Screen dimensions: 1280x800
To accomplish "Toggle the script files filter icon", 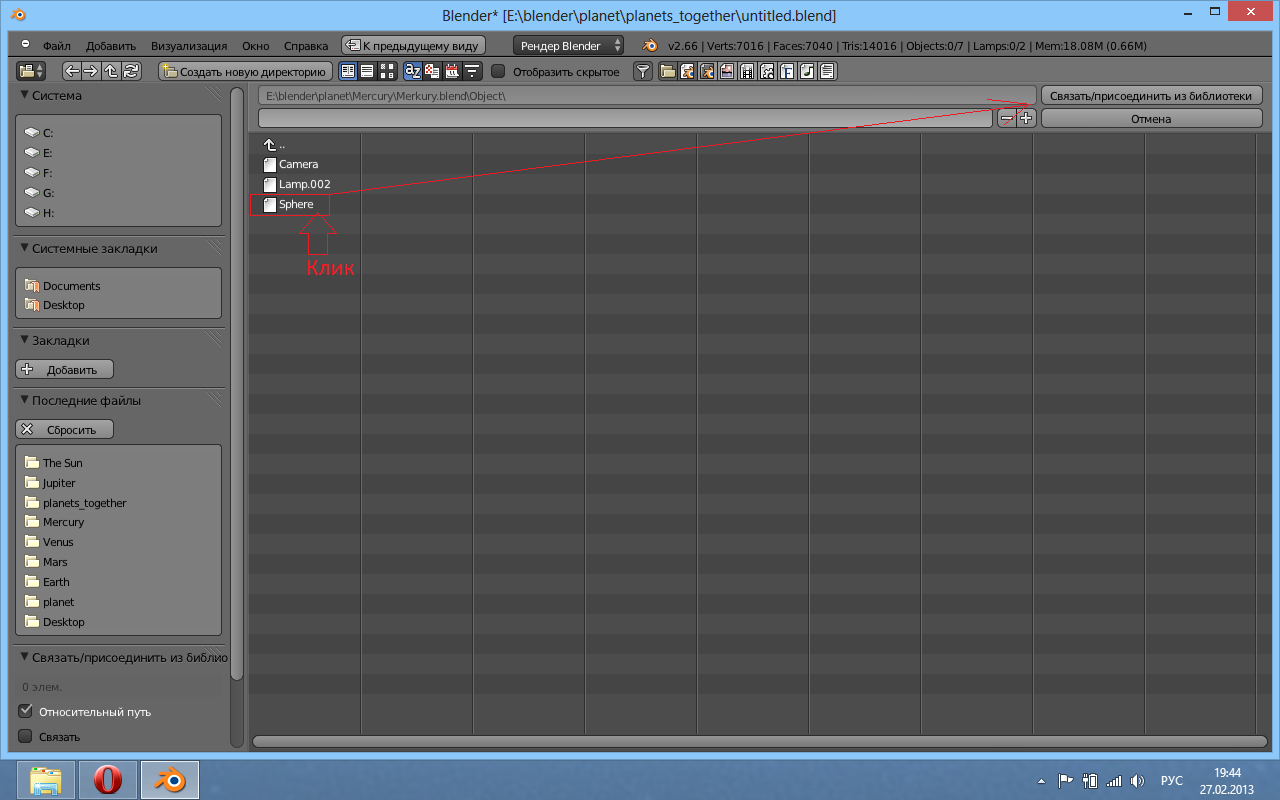I will pyautogui.click(x=767, y=71).
